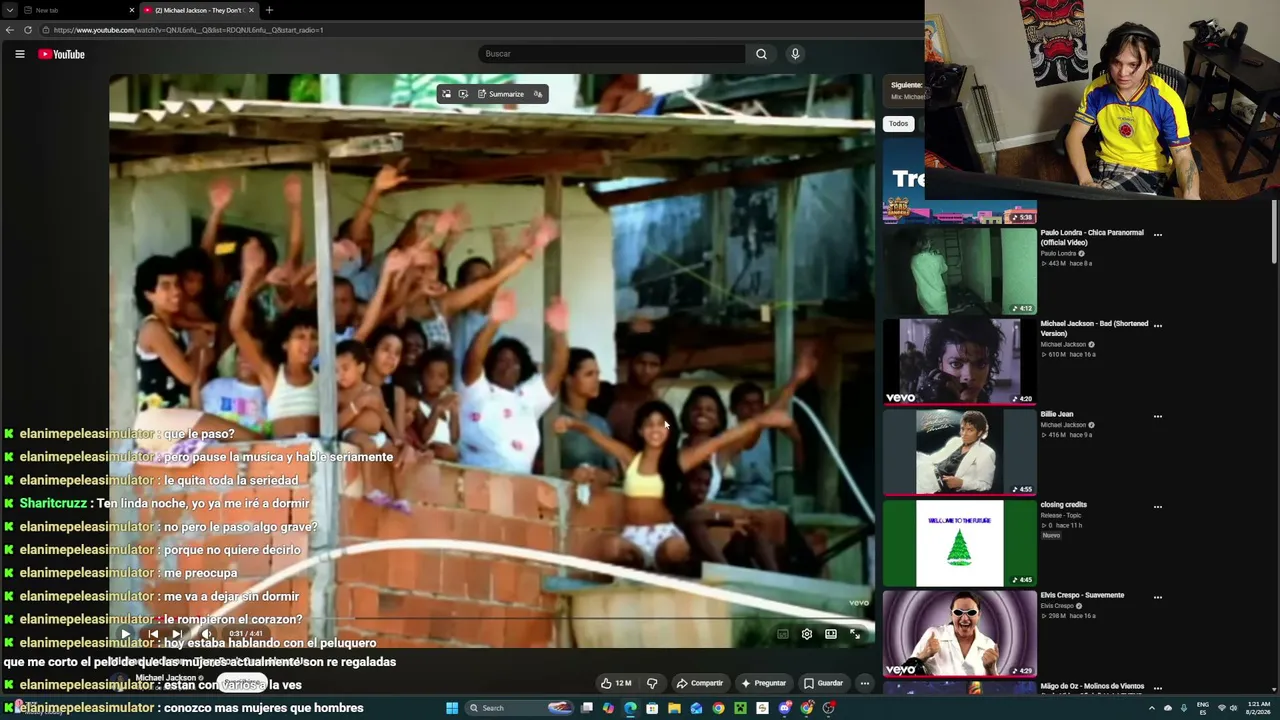Click the Preguntar ask button
Viewport: 1280px width, 720px height.
(x=763, y=683)
